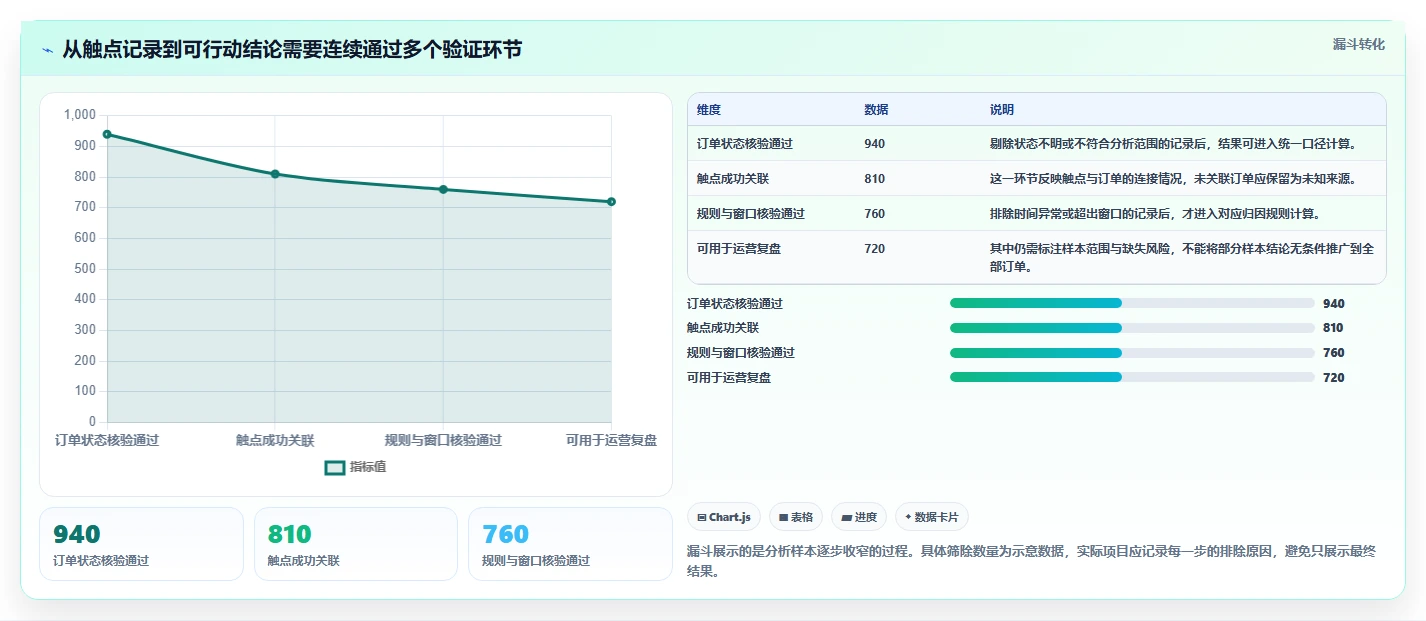Click chart data point for 可用于运营复盘

coord(611,202)
